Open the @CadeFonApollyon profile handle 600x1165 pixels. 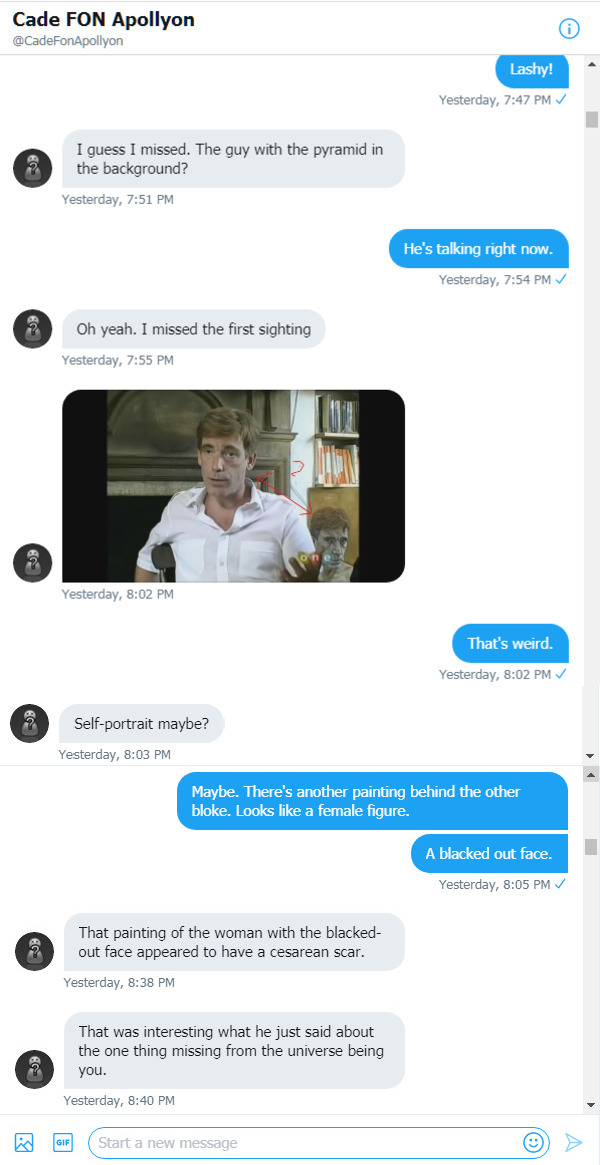pyautogui.click(x=66, y=41)
